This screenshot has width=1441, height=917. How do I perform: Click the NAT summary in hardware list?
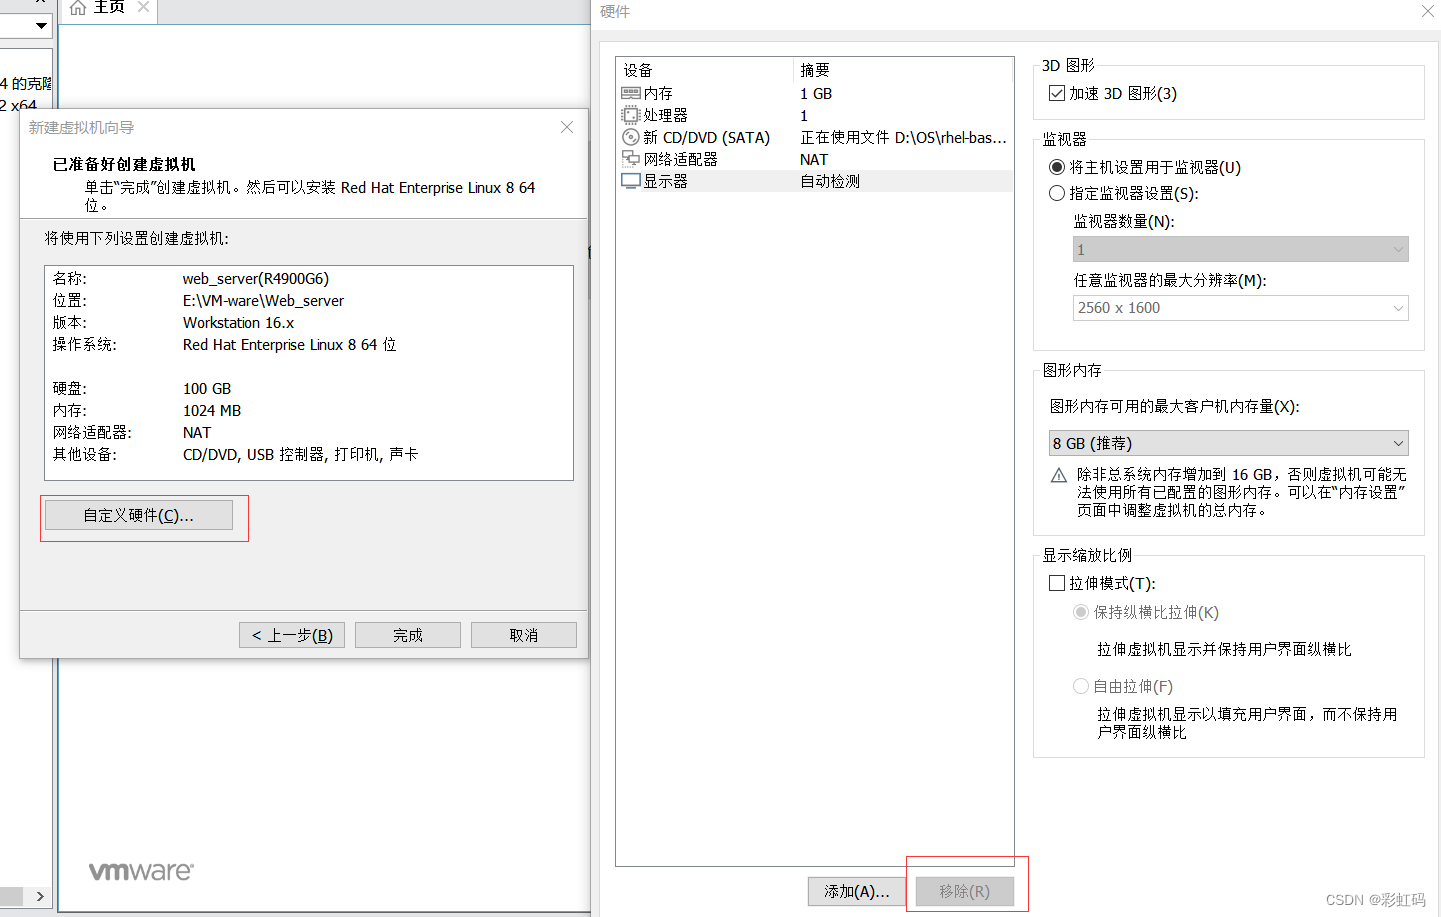click(x=814, y=159)
